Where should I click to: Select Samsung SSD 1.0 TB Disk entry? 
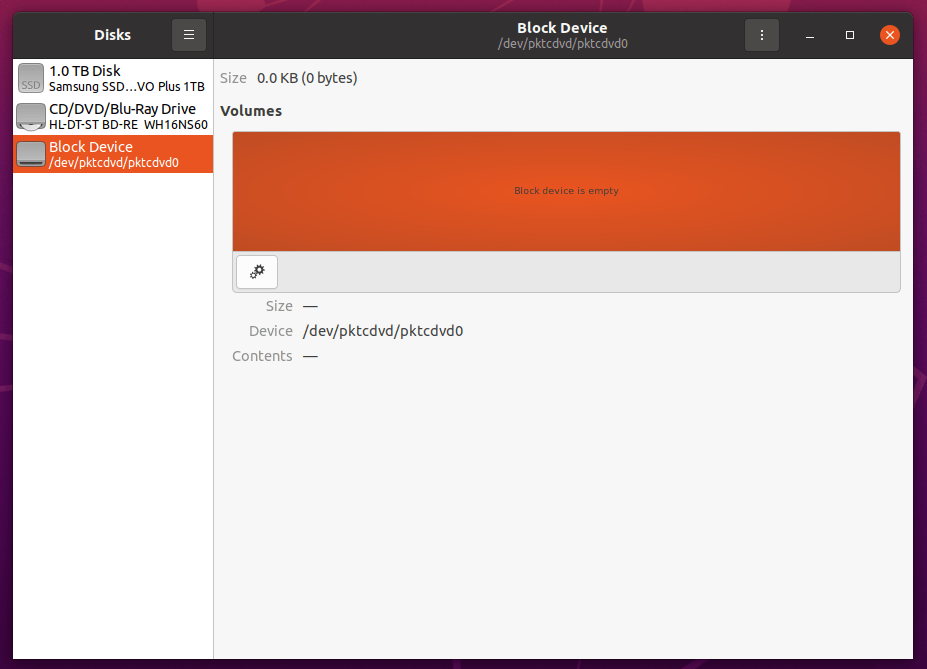click(113, 78)
